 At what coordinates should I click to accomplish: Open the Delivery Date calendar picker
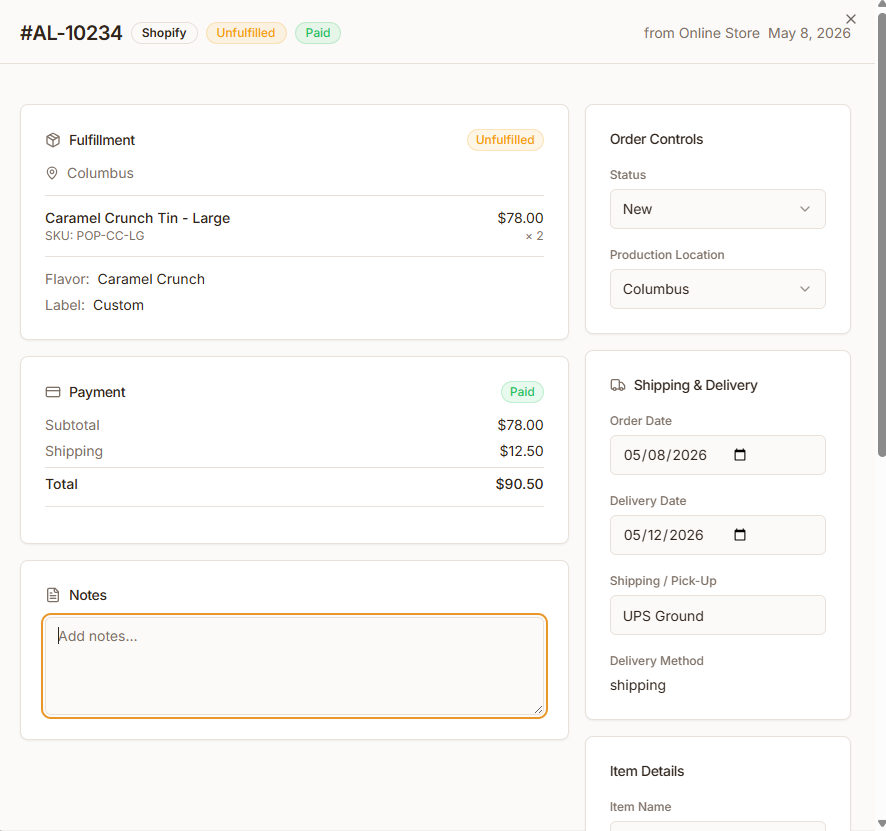pos(740,534)
